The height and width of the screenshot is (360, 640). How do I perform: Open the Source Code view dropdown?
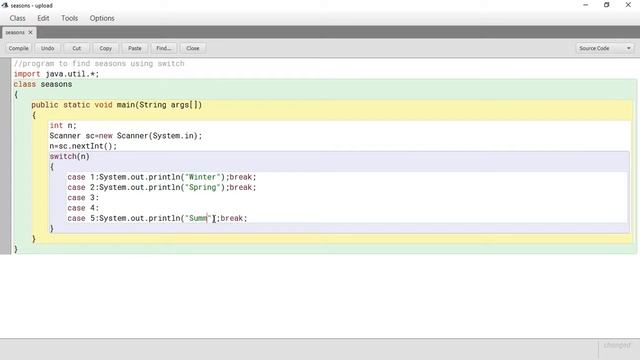coord(604,48)
